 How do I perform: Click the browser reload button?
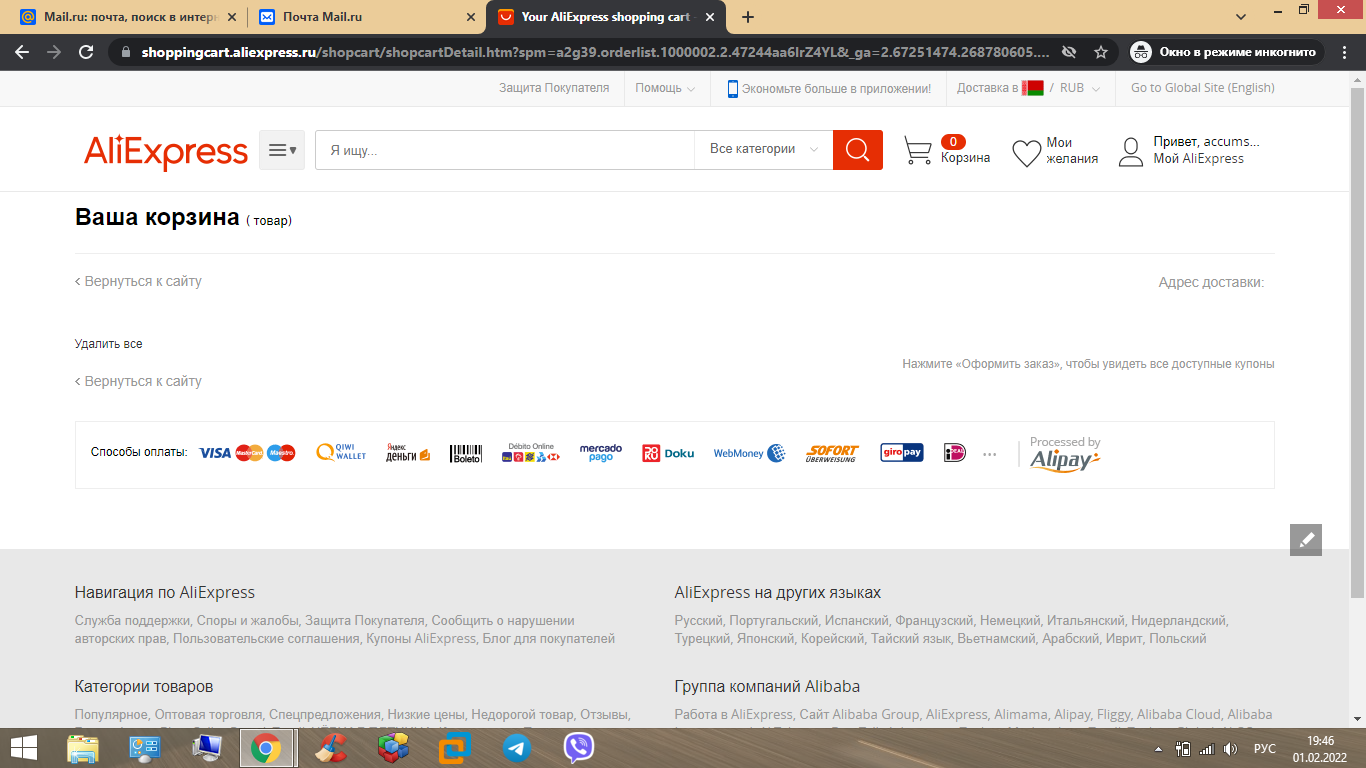[86, 52]
